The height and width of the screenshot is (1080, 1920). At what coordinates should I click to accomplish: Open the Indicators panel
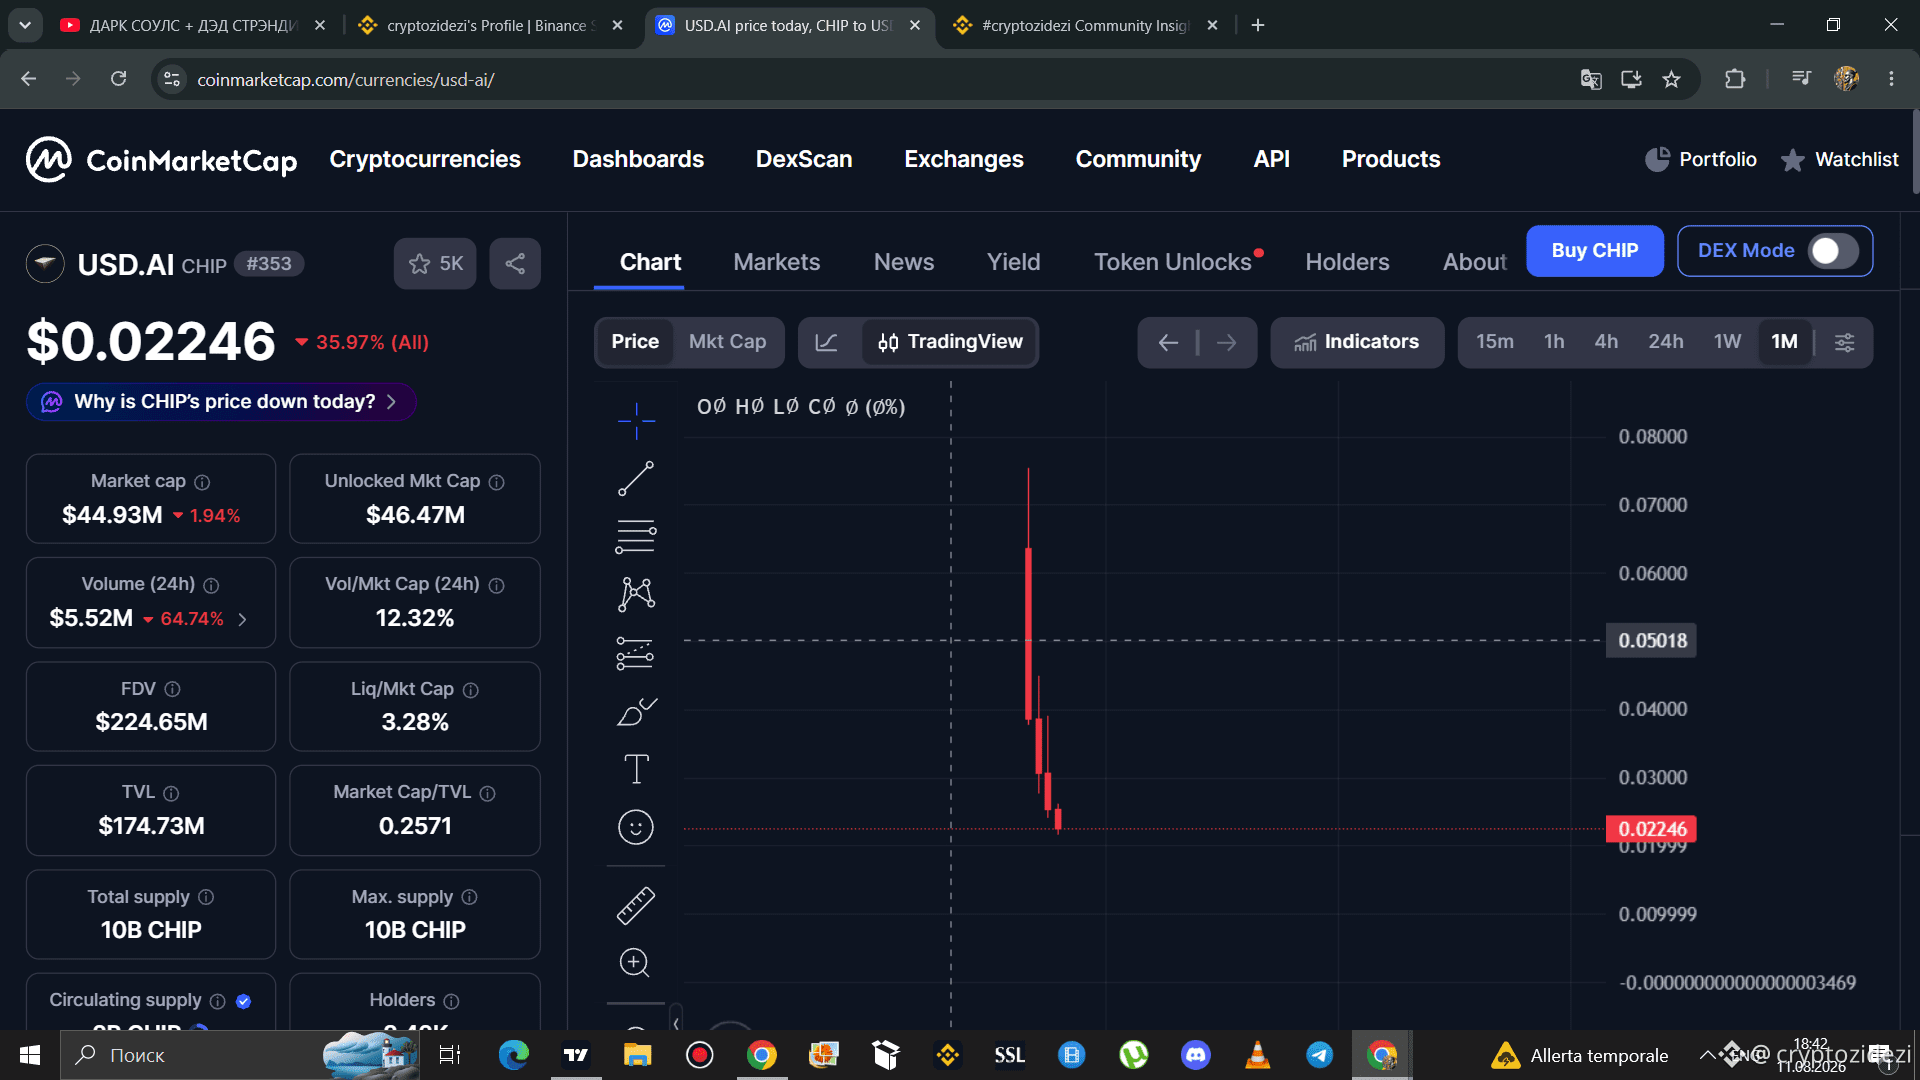[1357, 343]
